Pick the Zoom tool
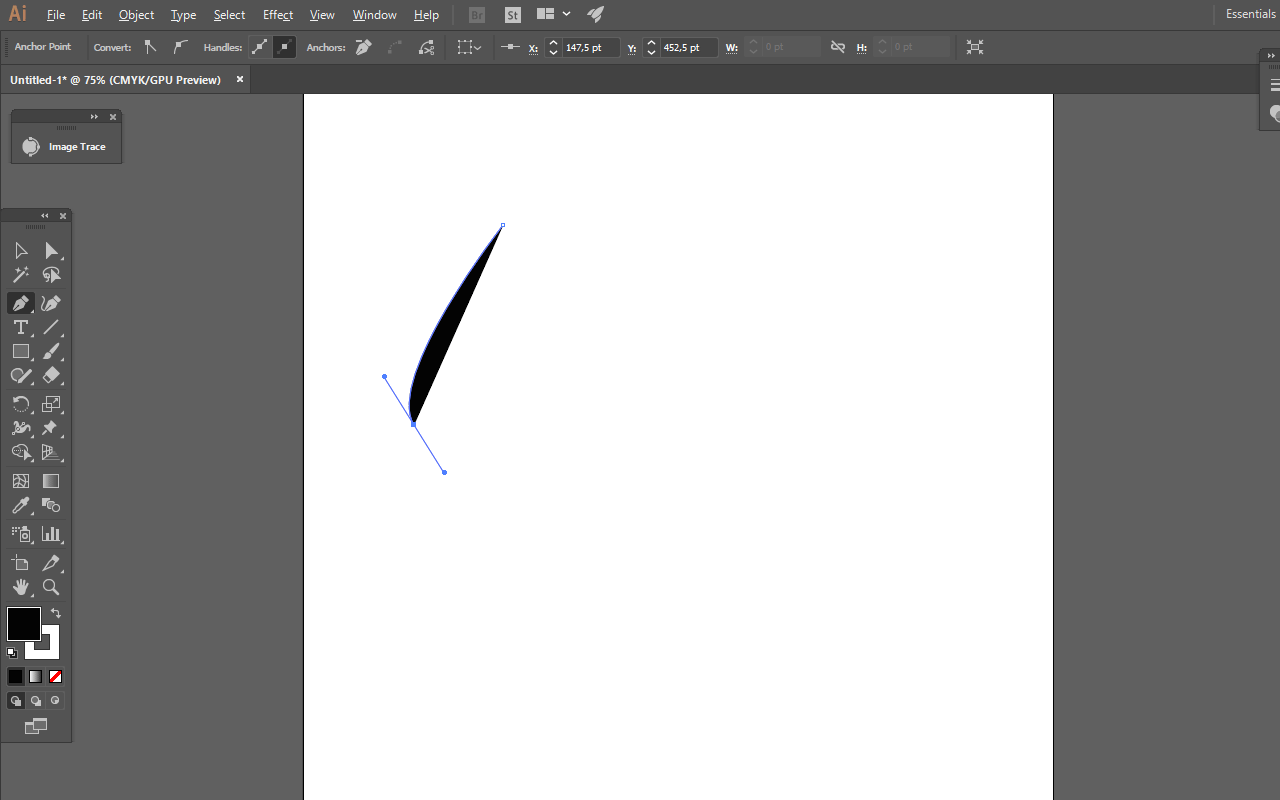The height and width of the screenshot is (800, 1280). point(49,587)
